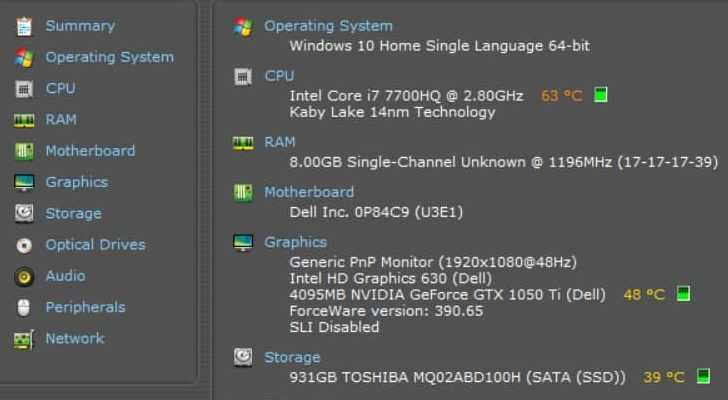Open the Network section in sidebar

coord(75,339)
